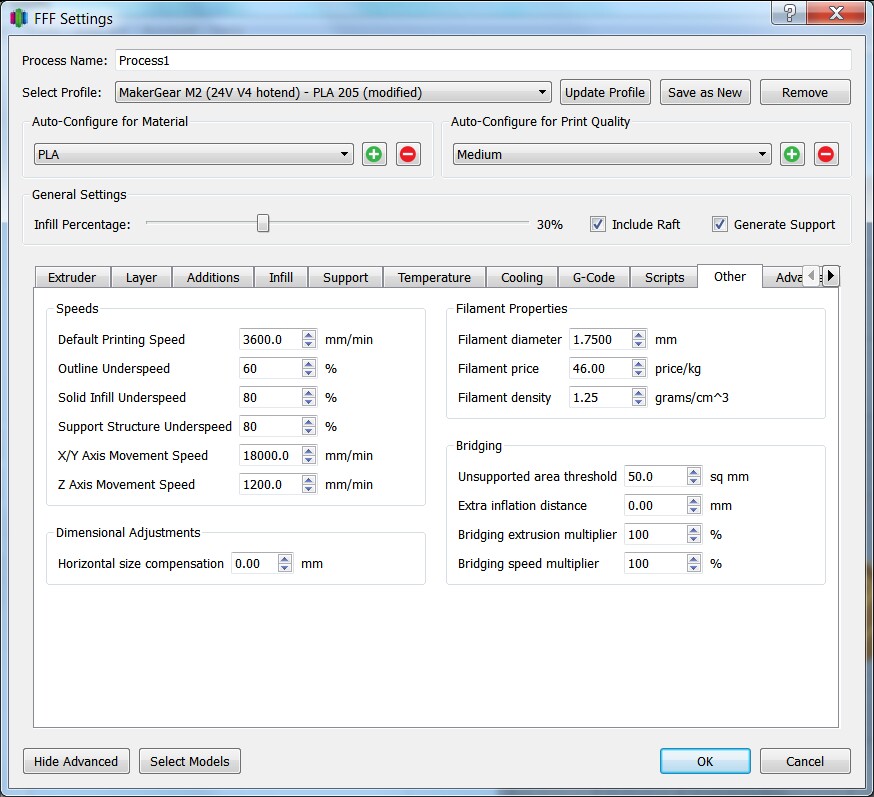Uncheck the Generate Support option
The image size is (874, 797).
720,224
